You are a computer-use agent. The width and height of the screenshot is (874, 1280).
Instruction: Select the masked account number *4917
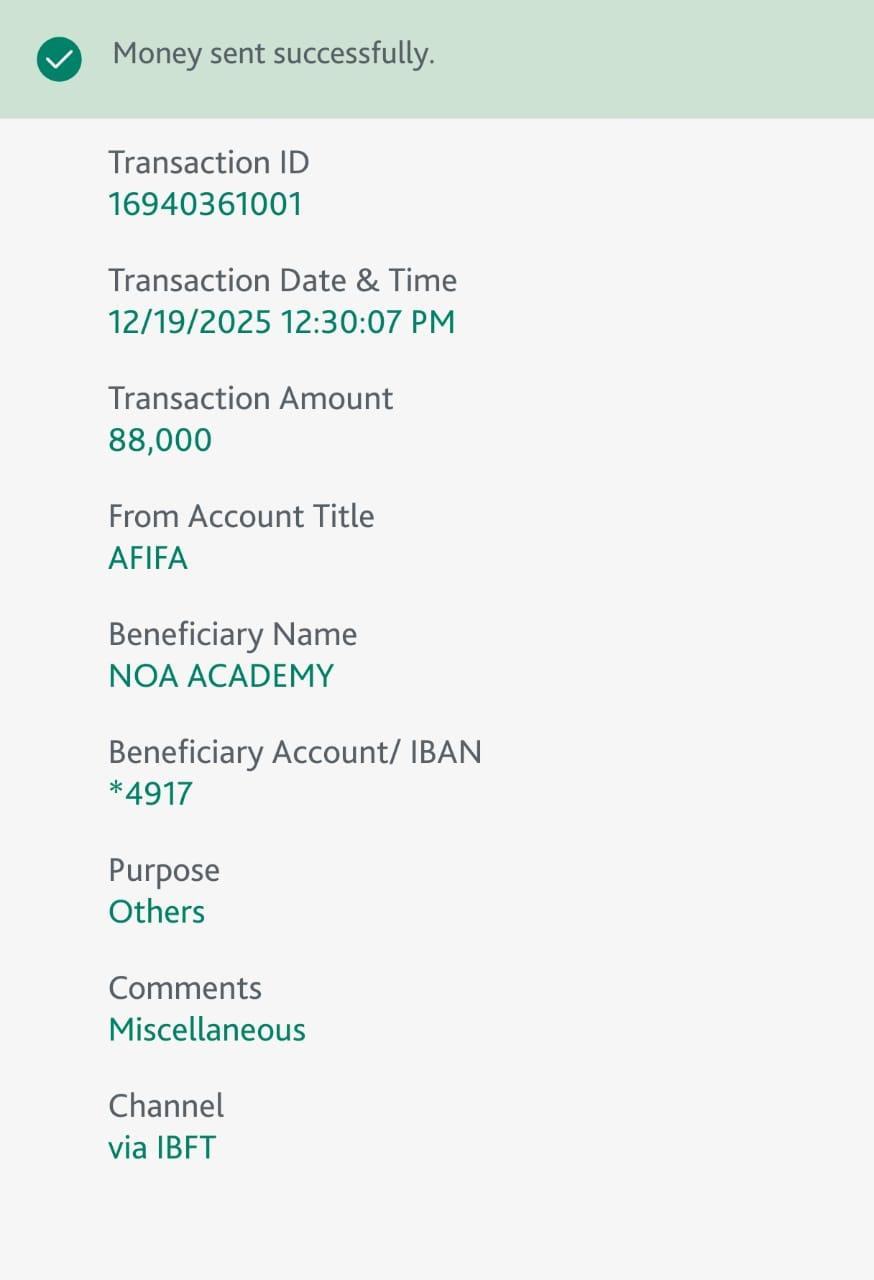(150, 794)
